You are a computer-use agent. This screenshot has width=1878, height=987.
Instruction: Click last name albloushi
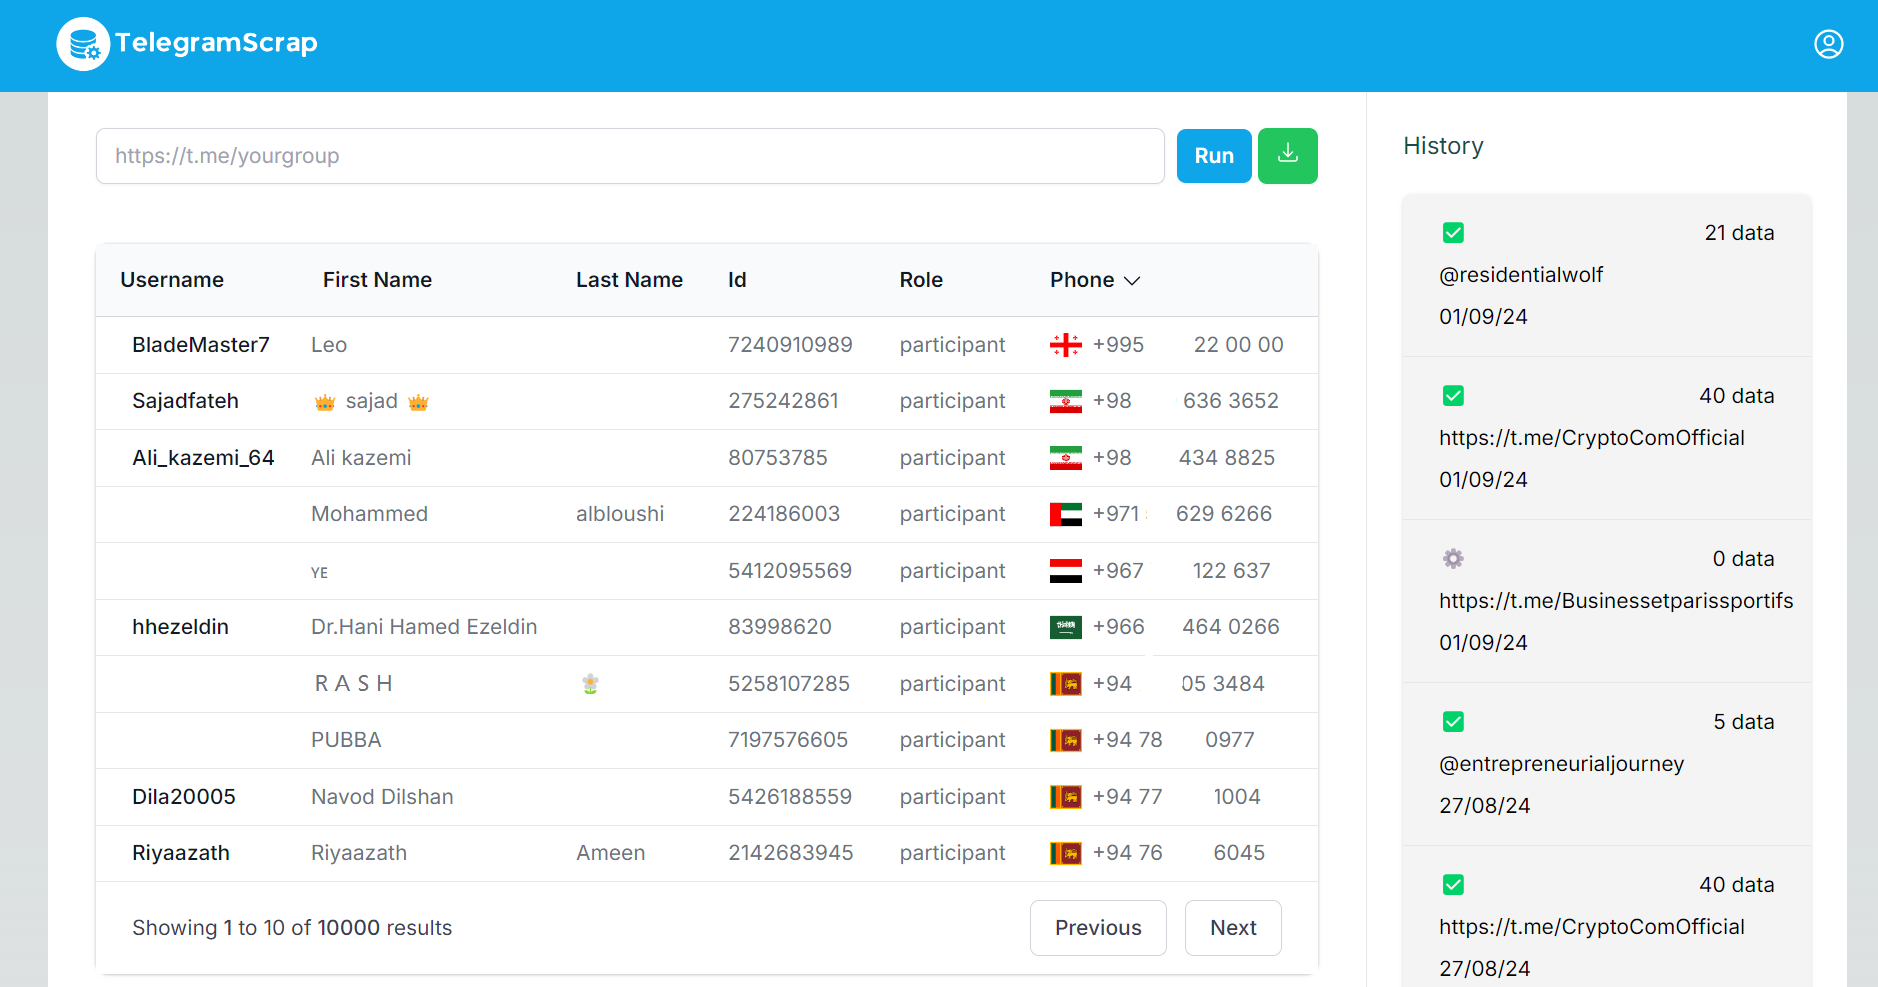click(620, 514)
